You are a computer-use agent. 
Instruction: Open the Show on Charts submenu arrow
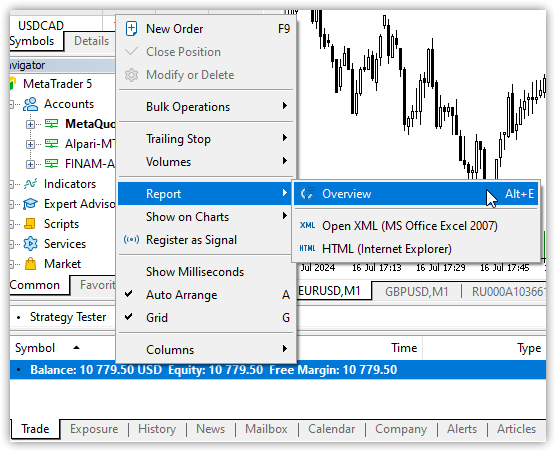pyautogui.click(x=285, y=216)
